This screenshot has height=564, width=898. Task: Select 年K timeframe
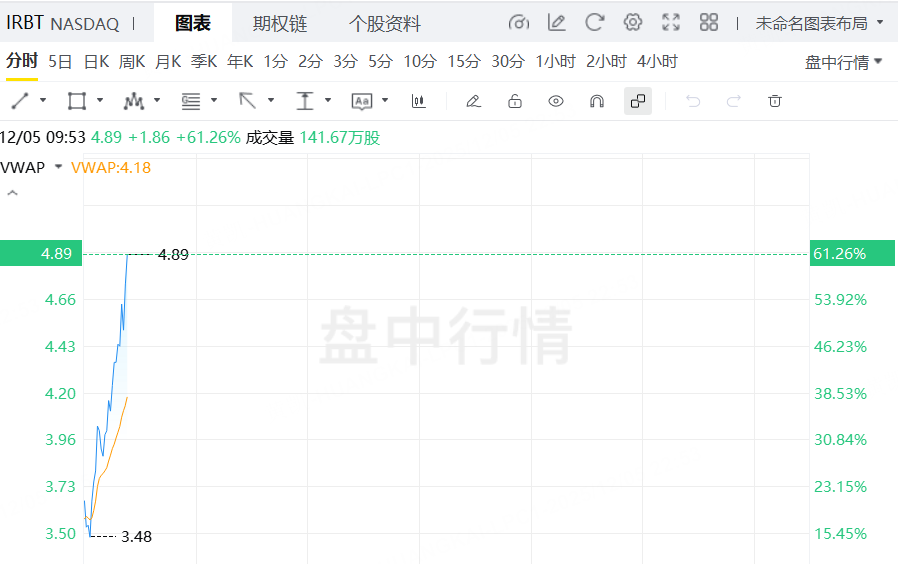(240, 61)
